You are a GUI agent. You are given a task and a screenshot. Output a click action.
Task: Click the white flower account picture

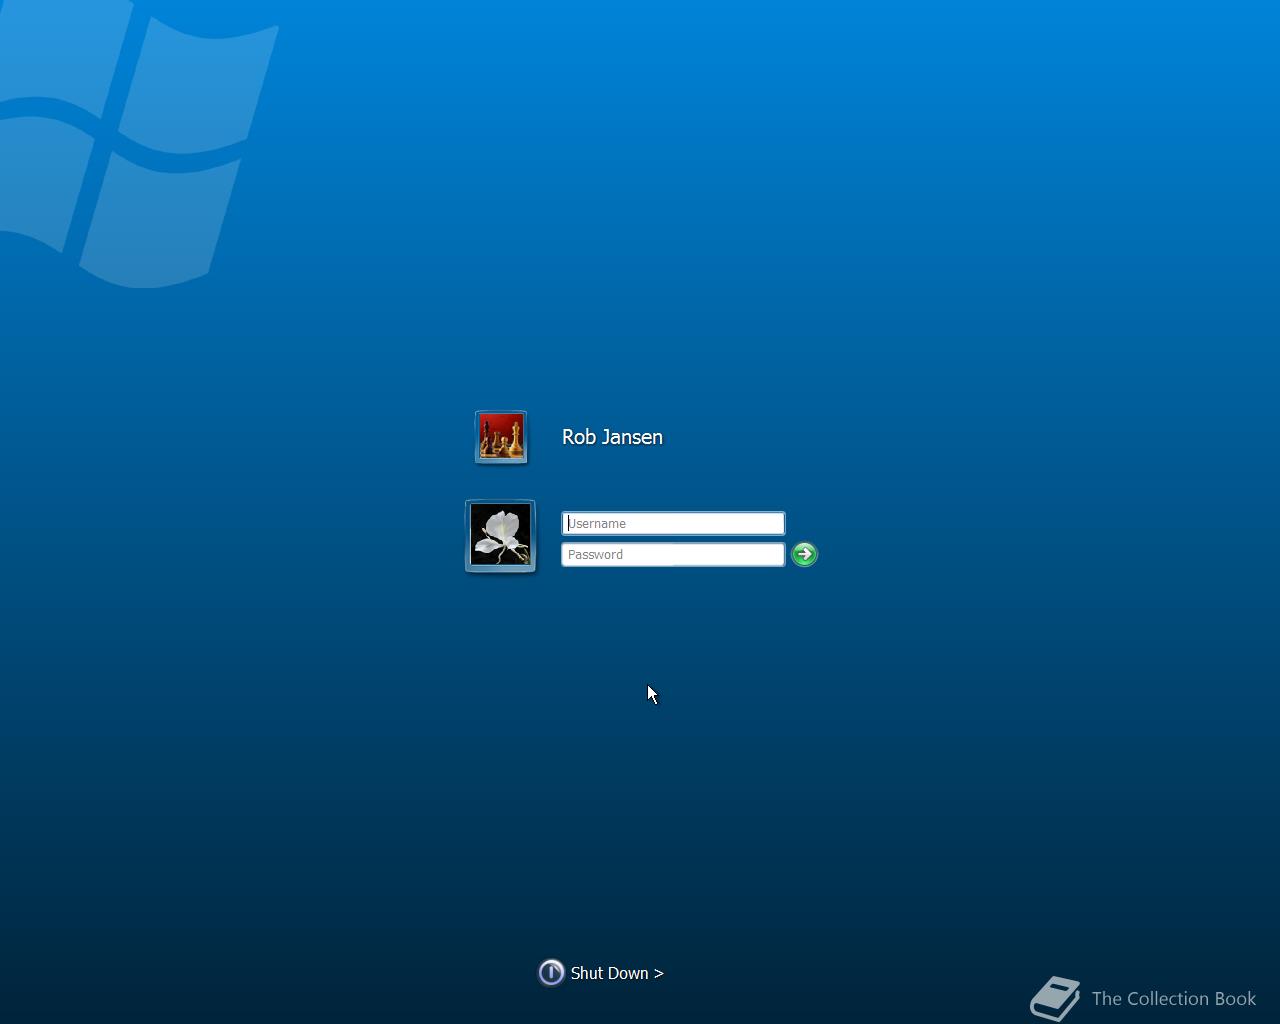500,536
